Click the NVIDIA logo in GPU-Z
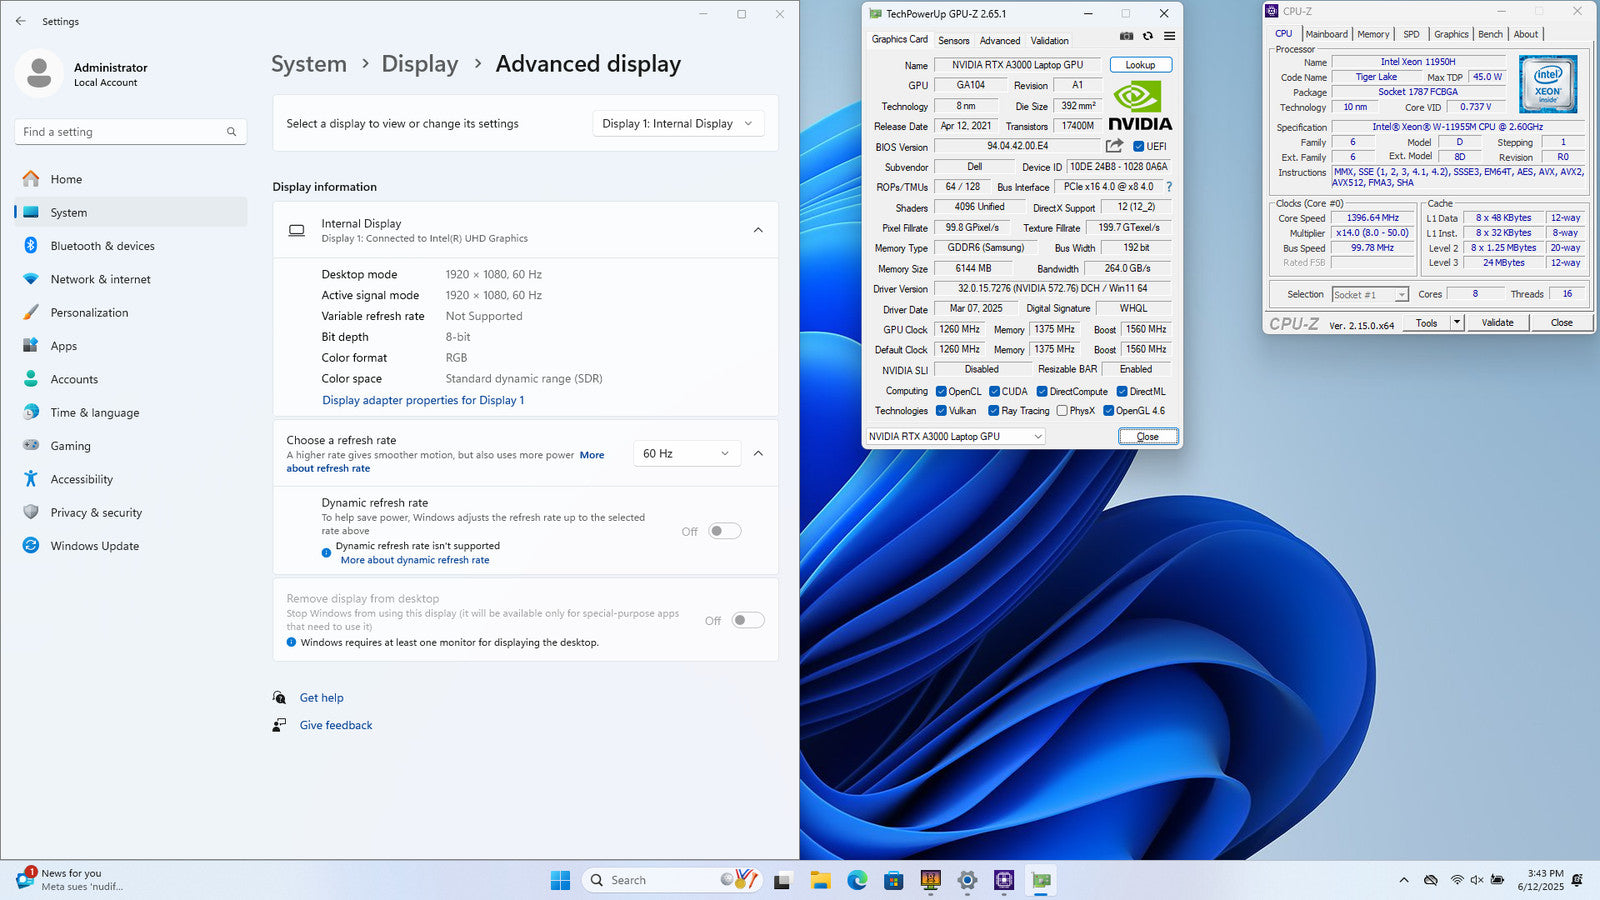1600x900 pixels. tap(1140, 106)
